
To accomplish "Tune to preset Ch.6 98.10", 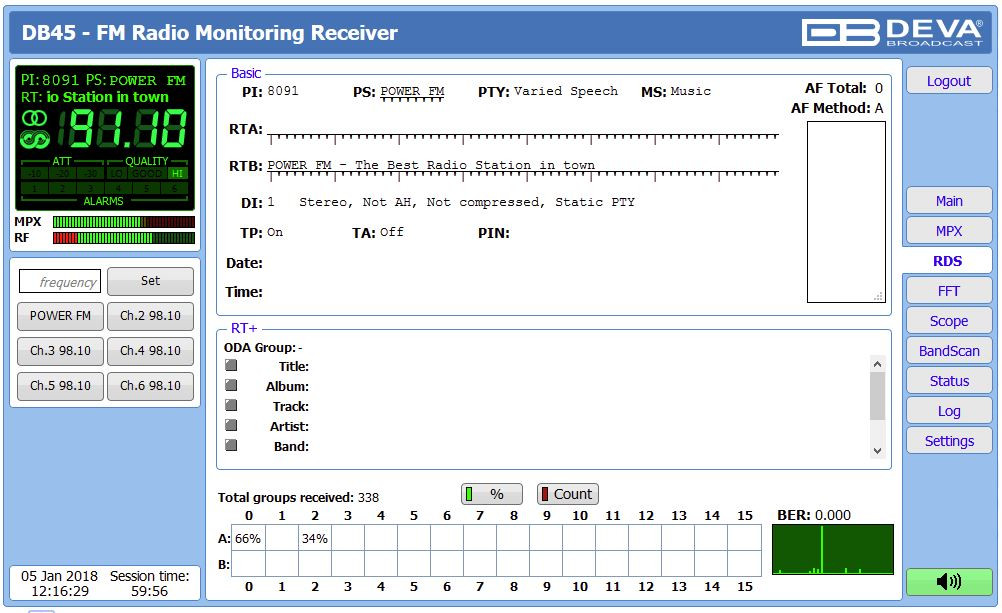I will tap(150, 386).
